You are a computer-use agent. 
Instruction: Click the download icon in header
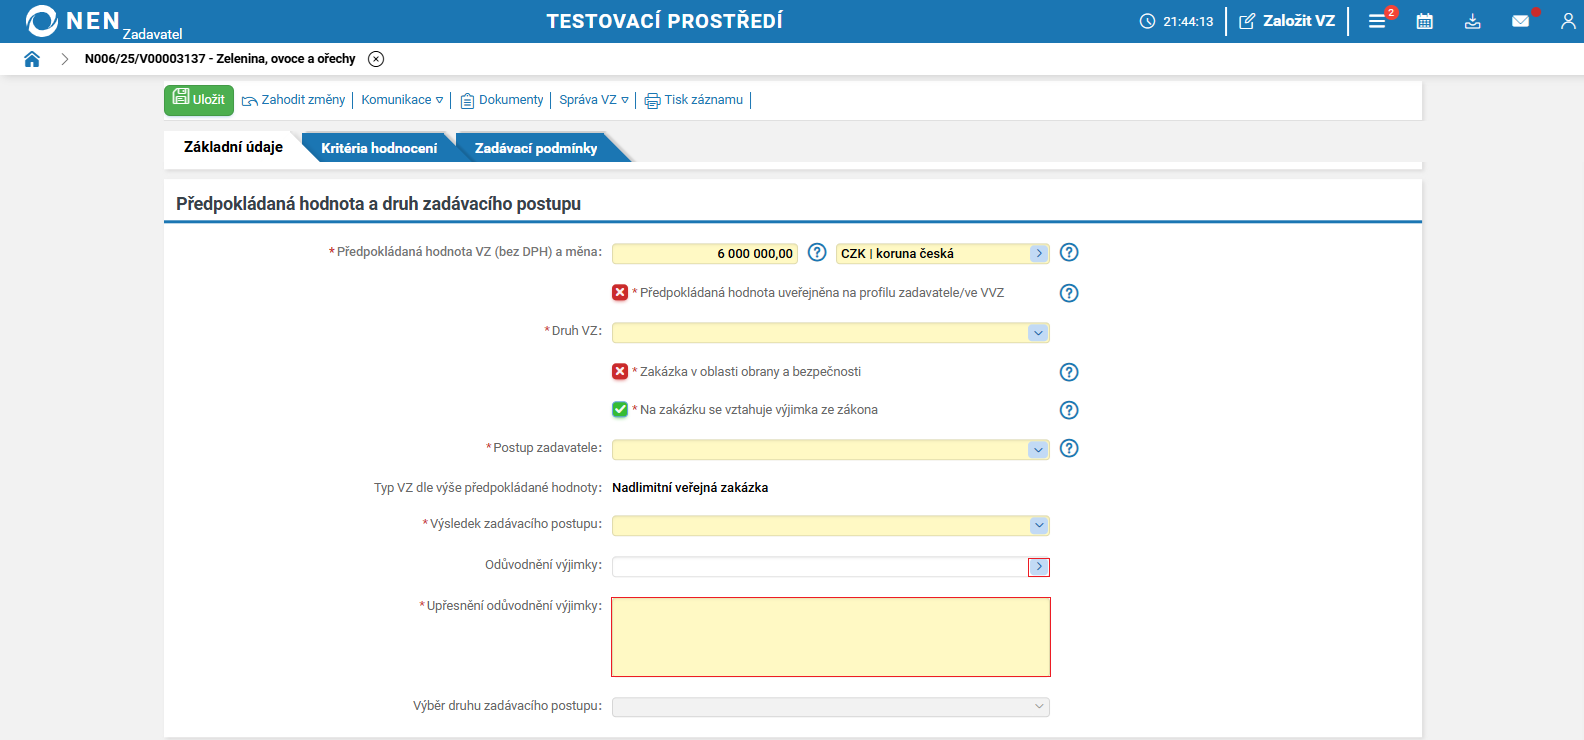1472,21
